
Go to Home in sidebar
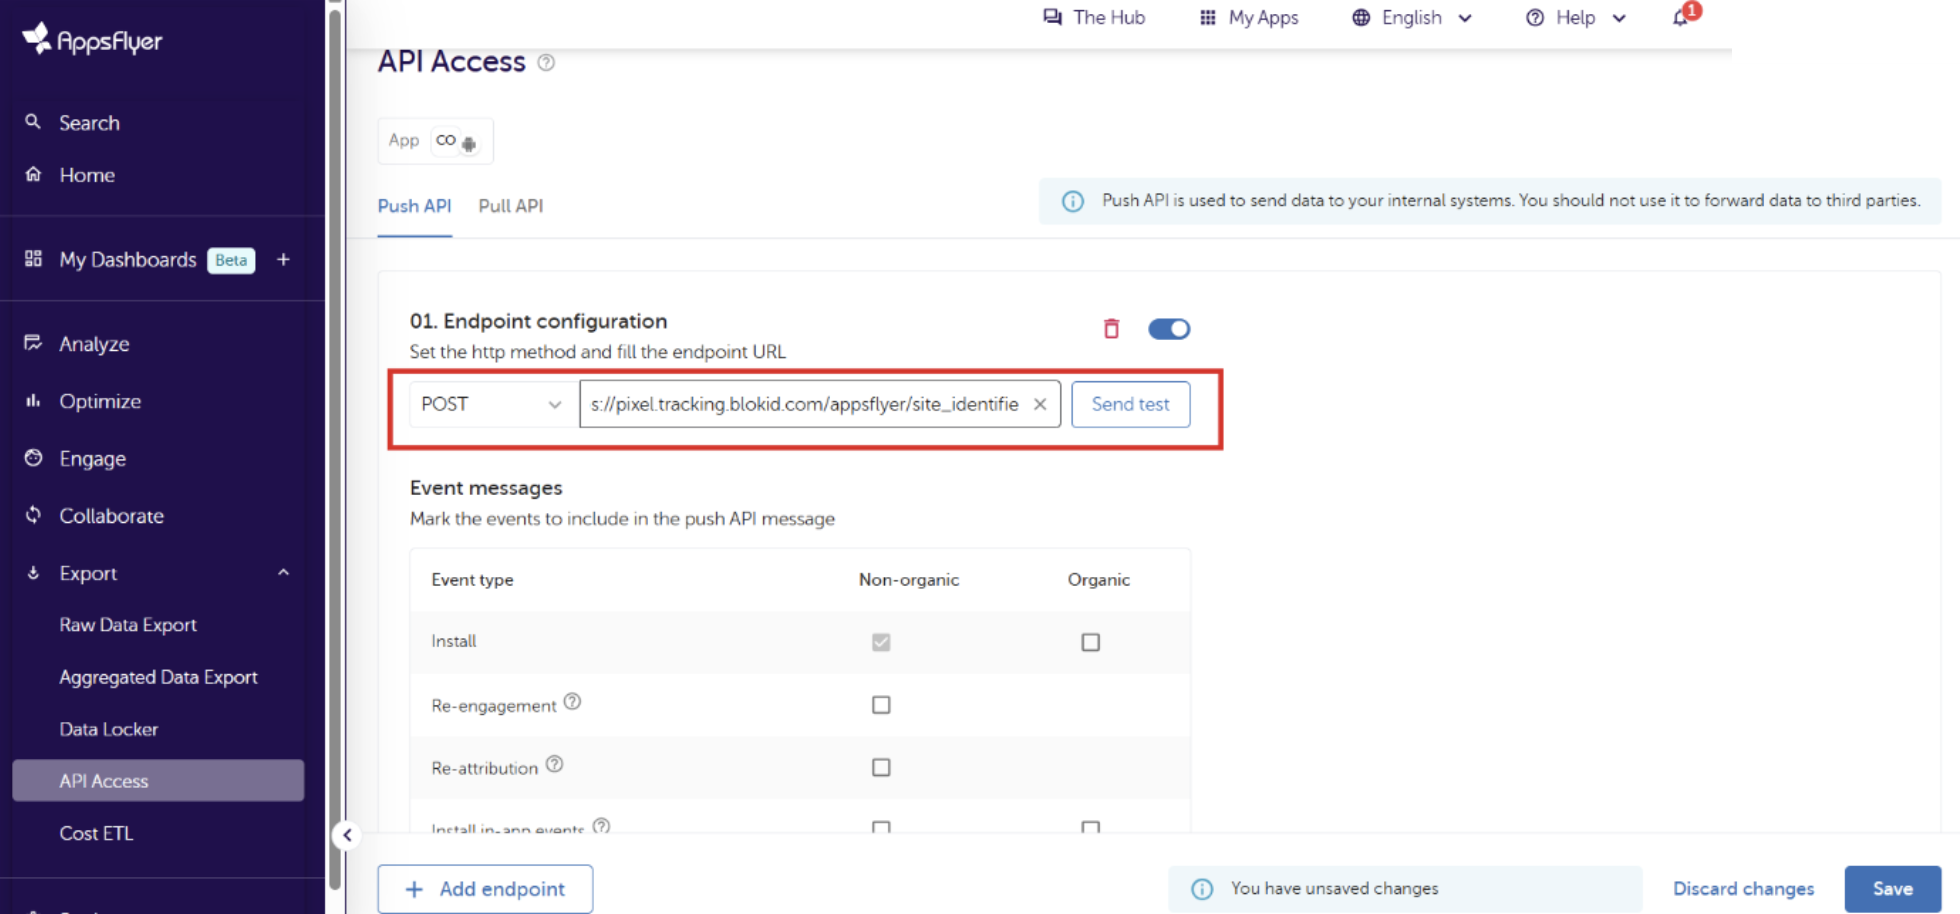pos(86,175)
